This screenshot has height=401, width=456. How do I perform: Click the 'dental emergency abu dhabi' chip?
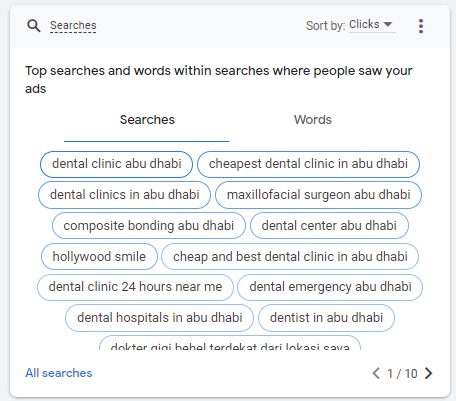(330, 287)
